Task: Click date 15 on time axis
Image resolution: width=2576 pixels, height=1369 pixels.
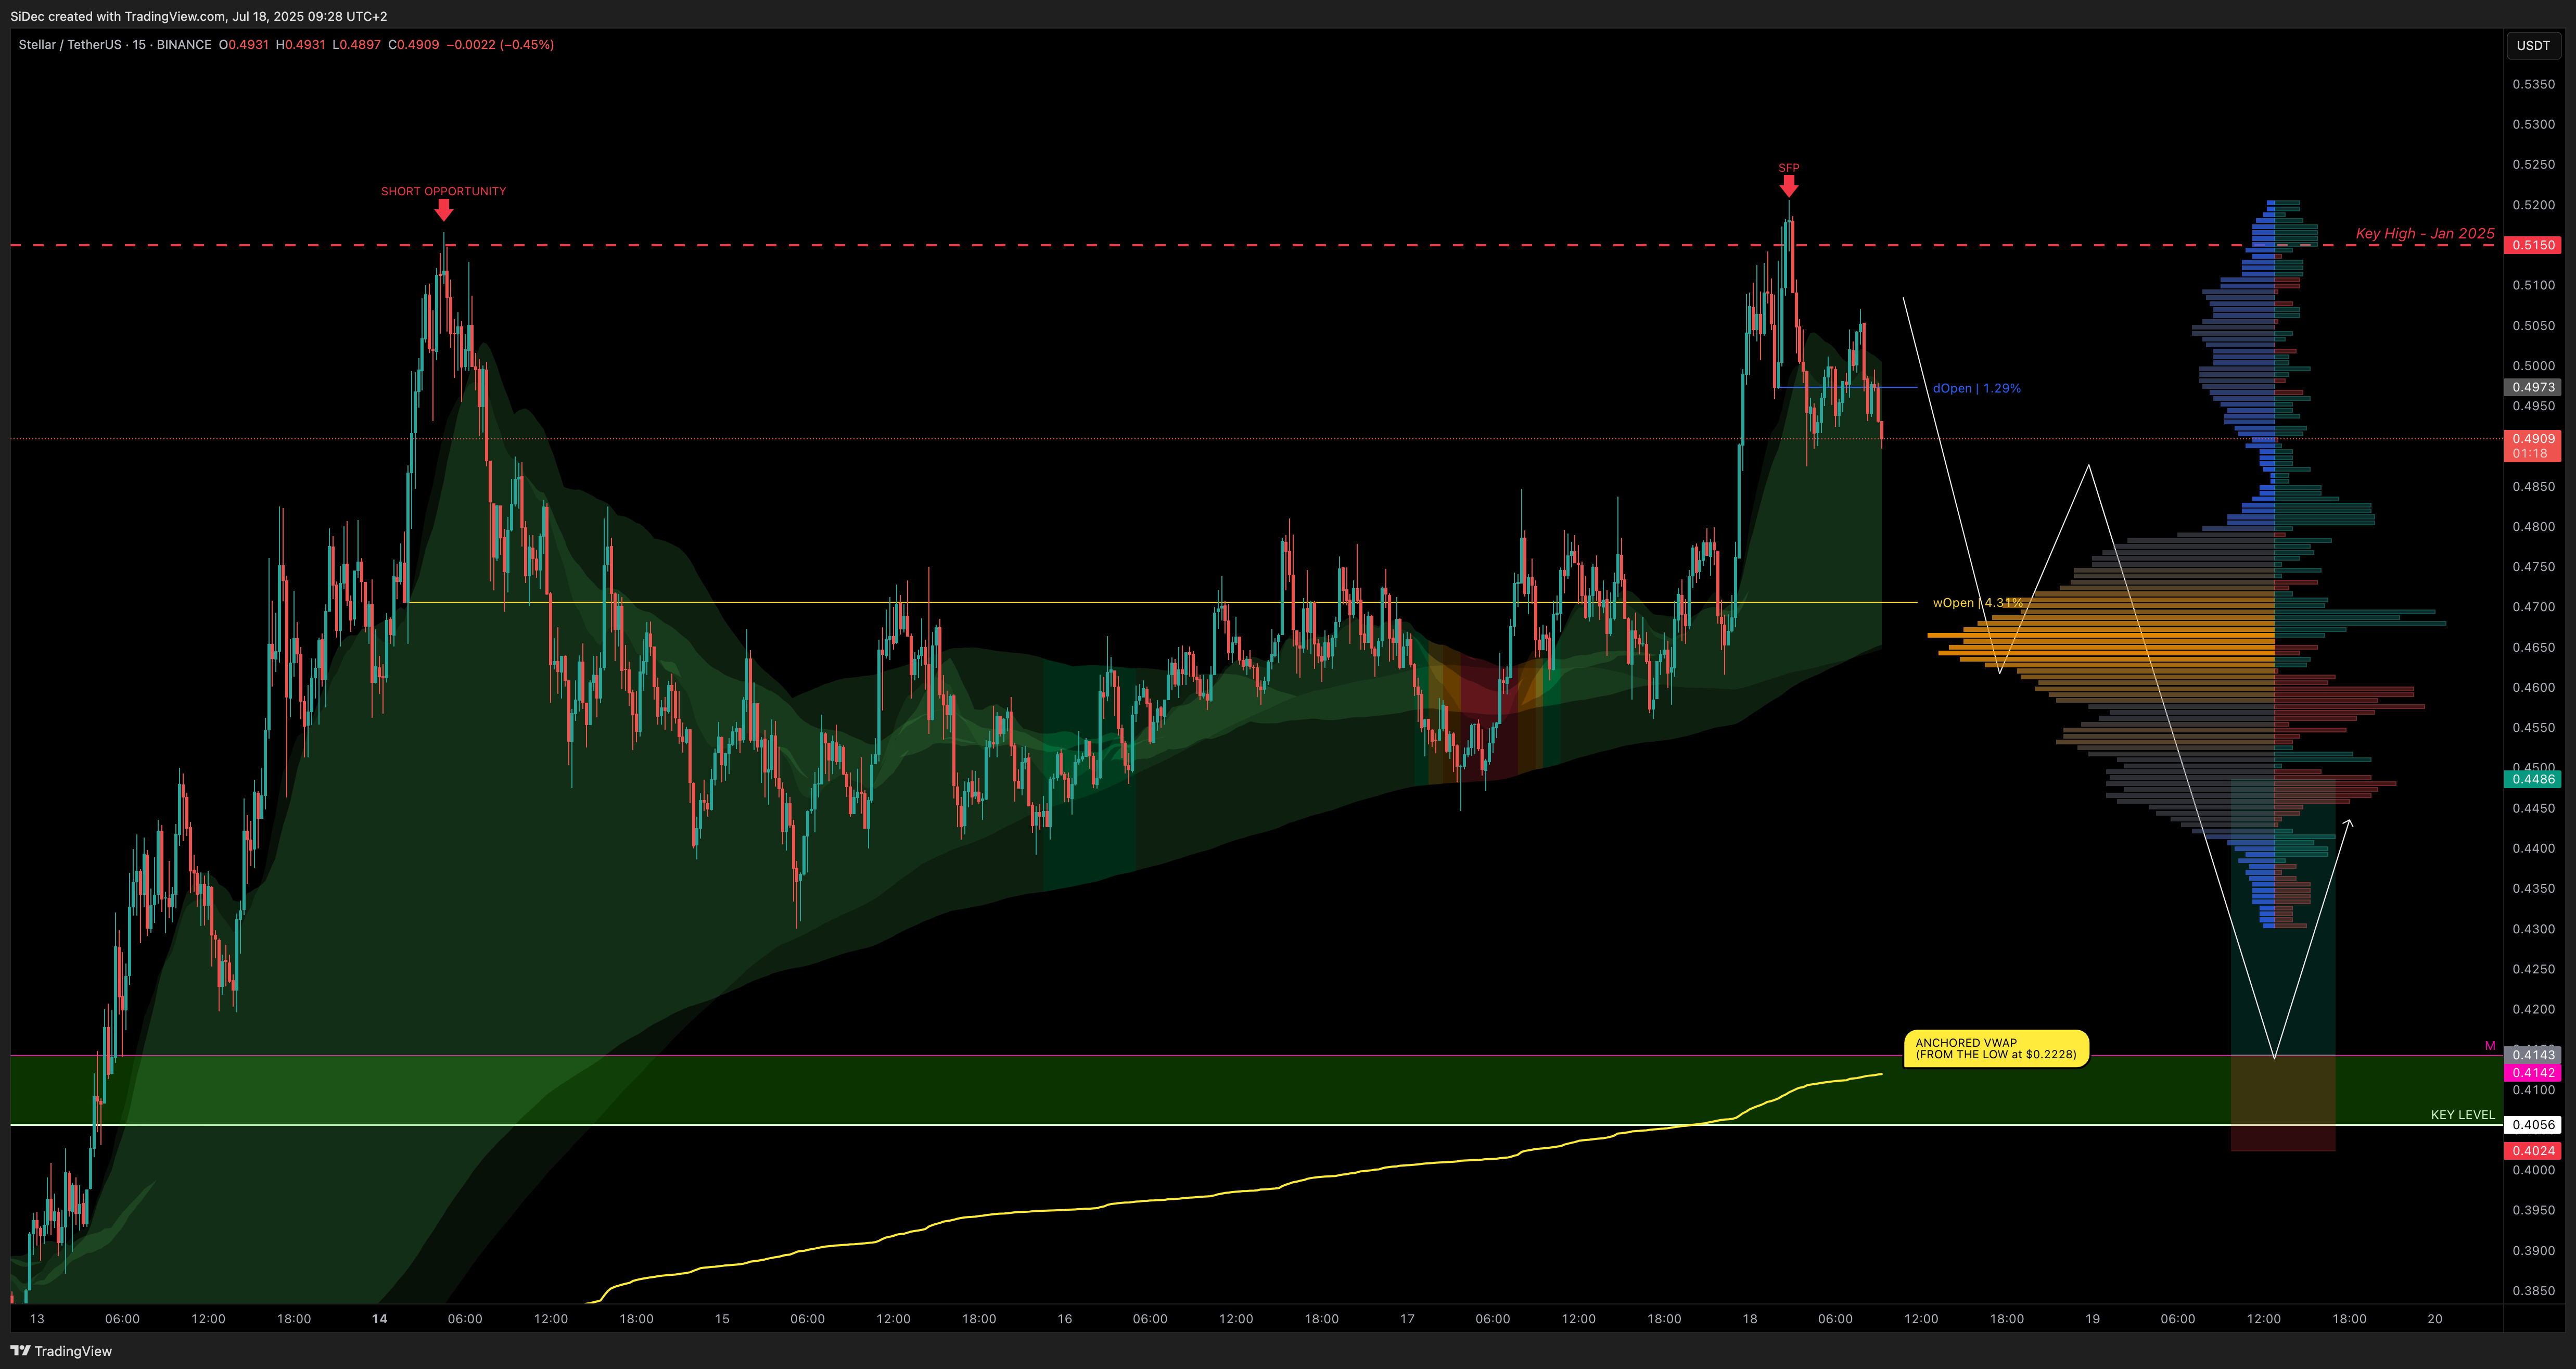Action: coord(722,1319)
